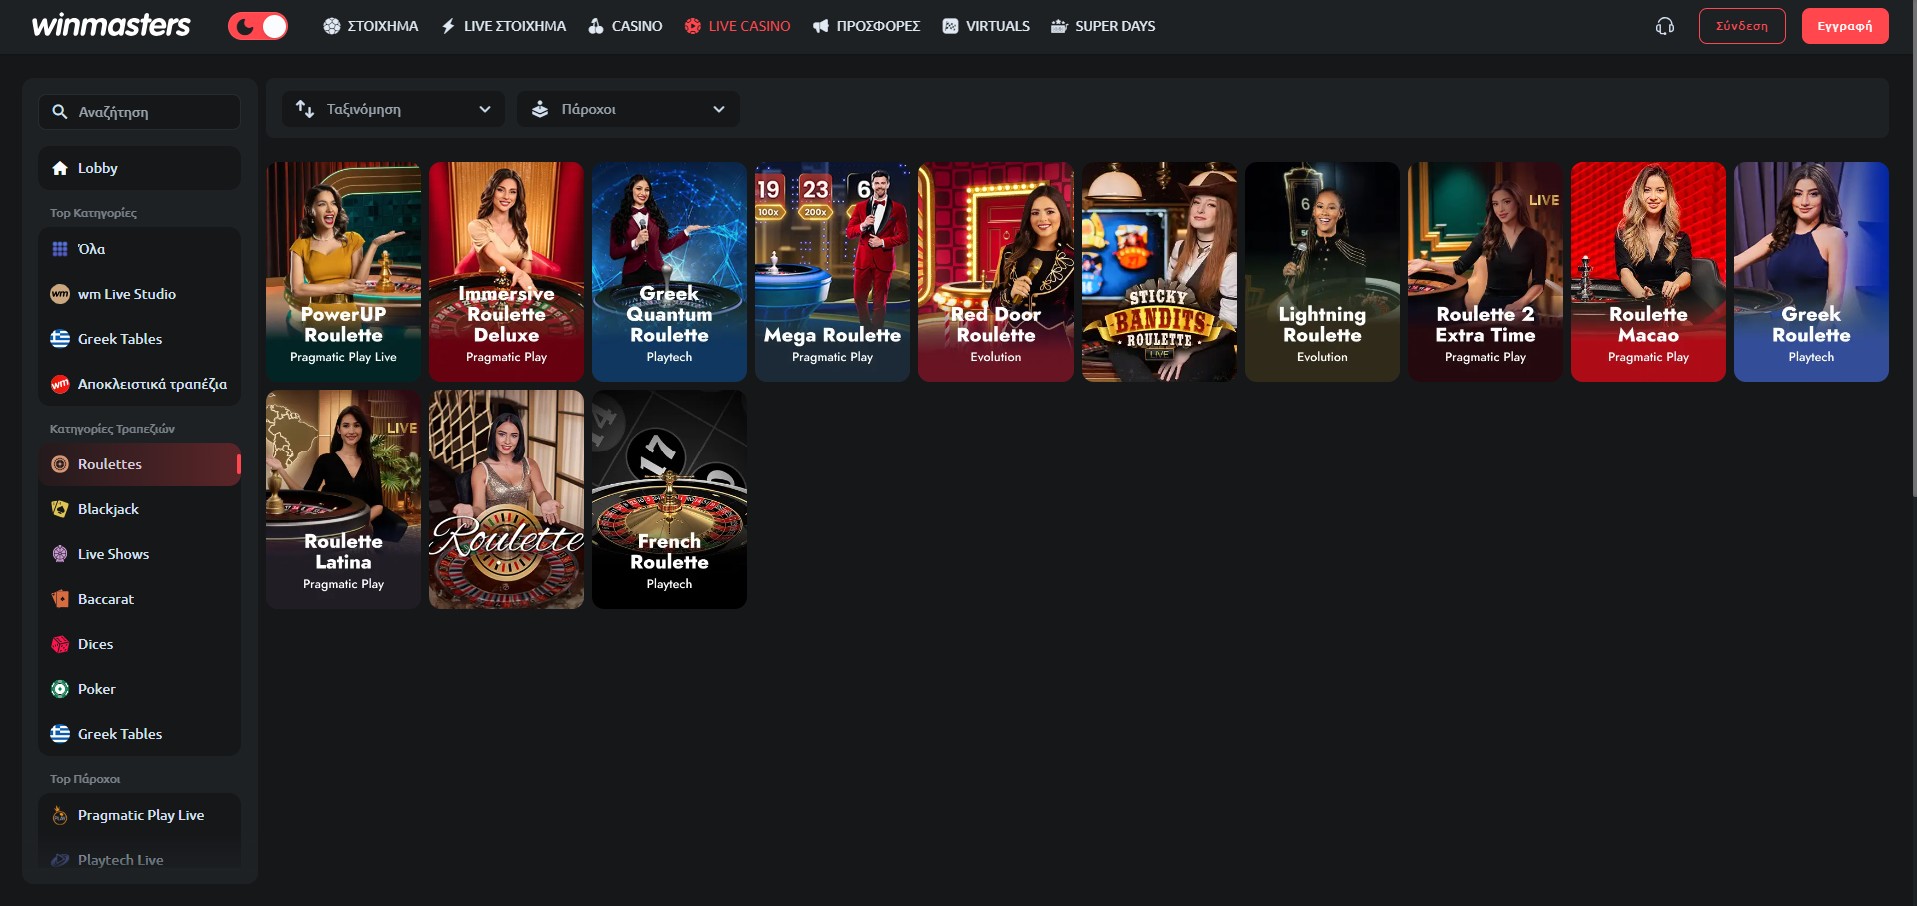Go to the ΠΡΟΣΦΟΡΕΣ menu item
The height and width of the screenshot is (906, 1917).
click(x=866, y=26)
